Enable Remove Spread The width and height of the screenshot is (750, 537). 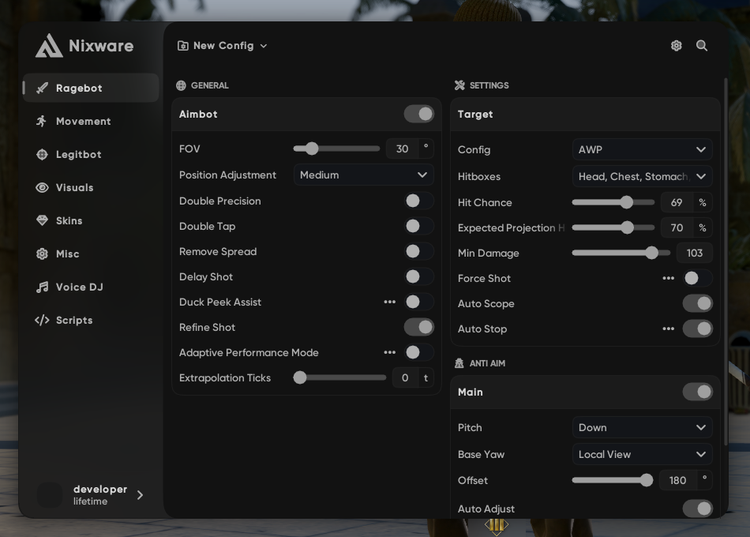[x=419, y=252]
